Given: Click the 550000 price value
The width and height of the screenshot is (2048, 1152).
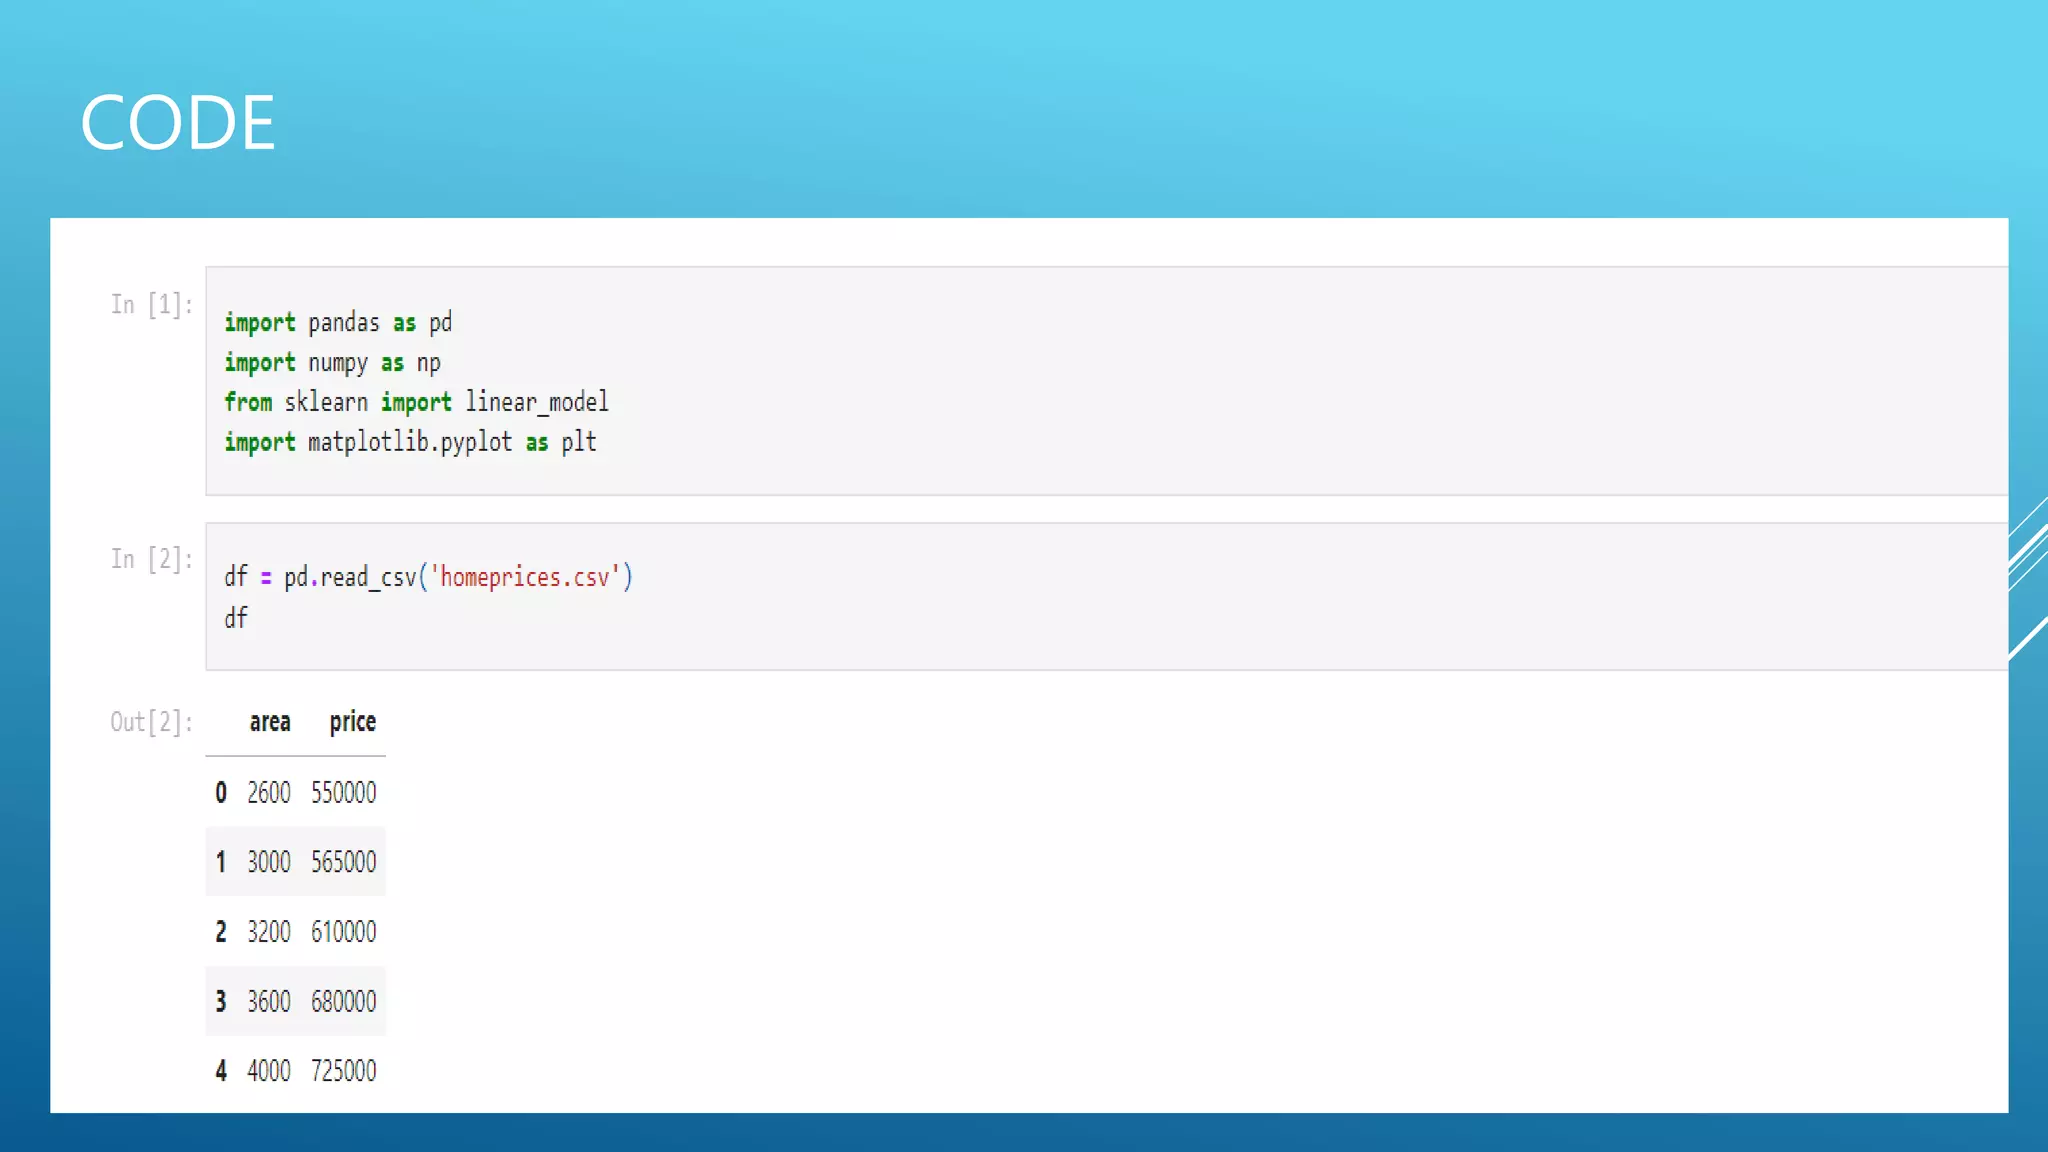Looking at the screenshot, I should pos(343,793).
